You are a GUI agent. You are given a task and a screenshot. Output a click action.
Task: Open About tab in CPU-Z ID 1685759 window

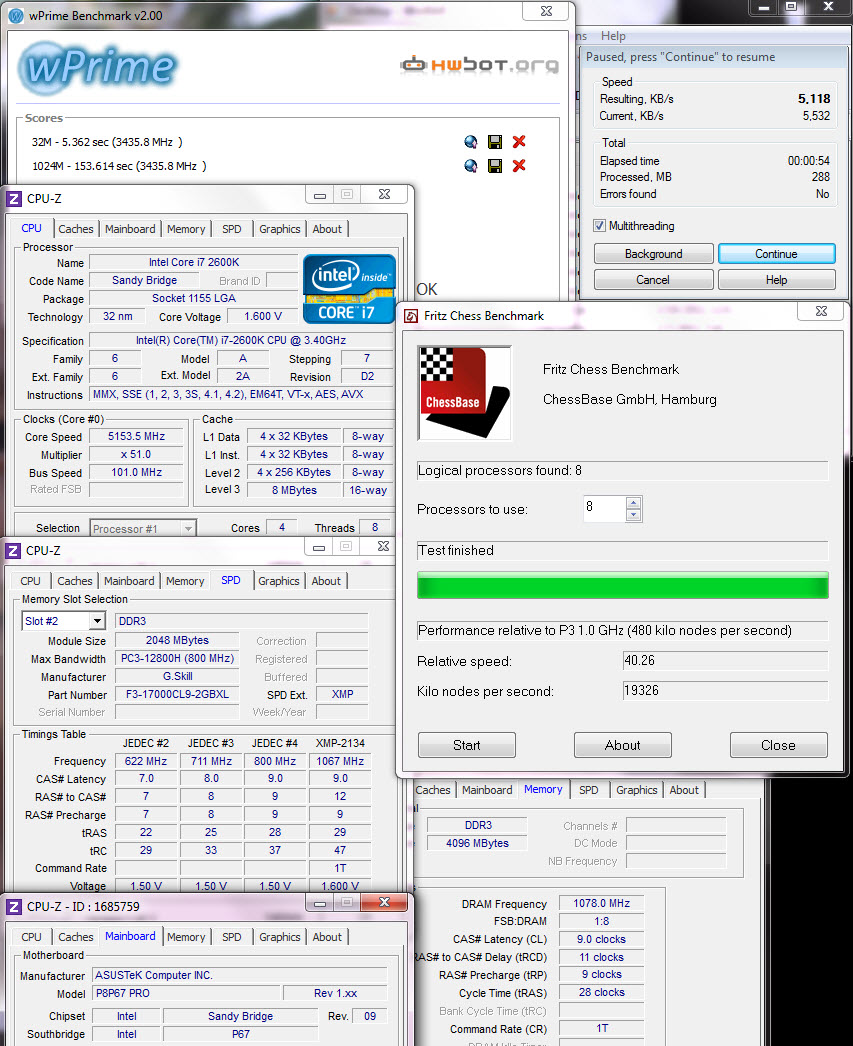(x=327, y=937)
